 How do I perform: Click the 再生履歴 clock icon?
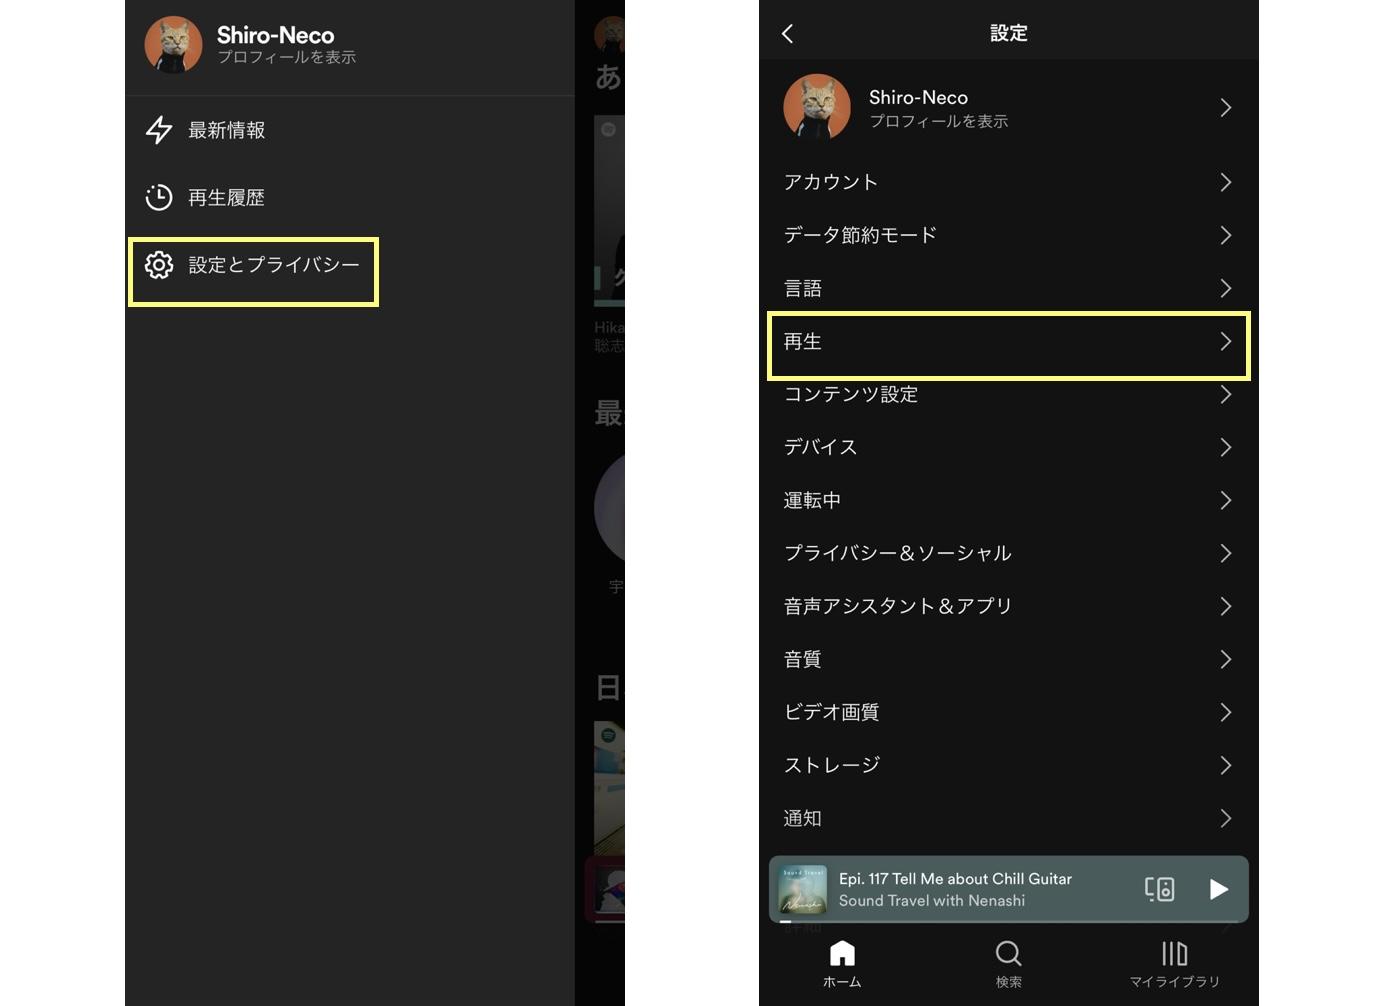point(159,197)
